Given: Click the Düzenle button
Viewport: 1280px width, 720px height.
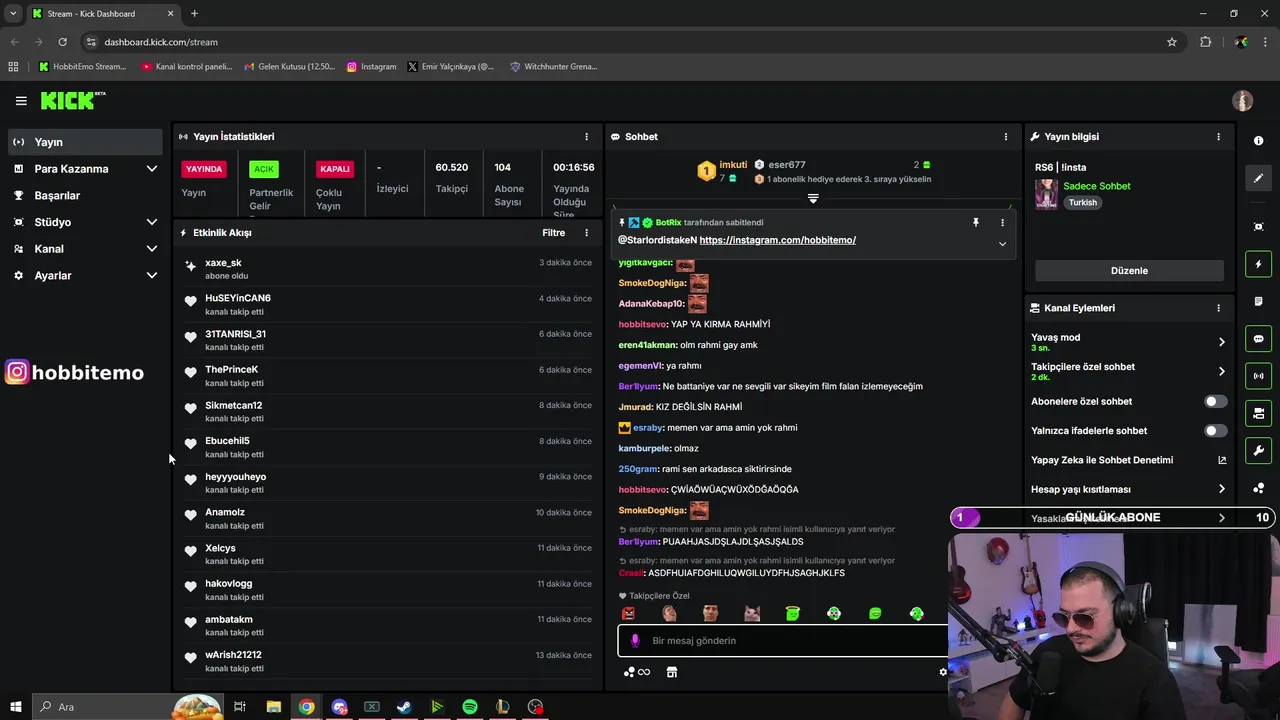Looking at the screenshot, I should [x=1129, y=270].
